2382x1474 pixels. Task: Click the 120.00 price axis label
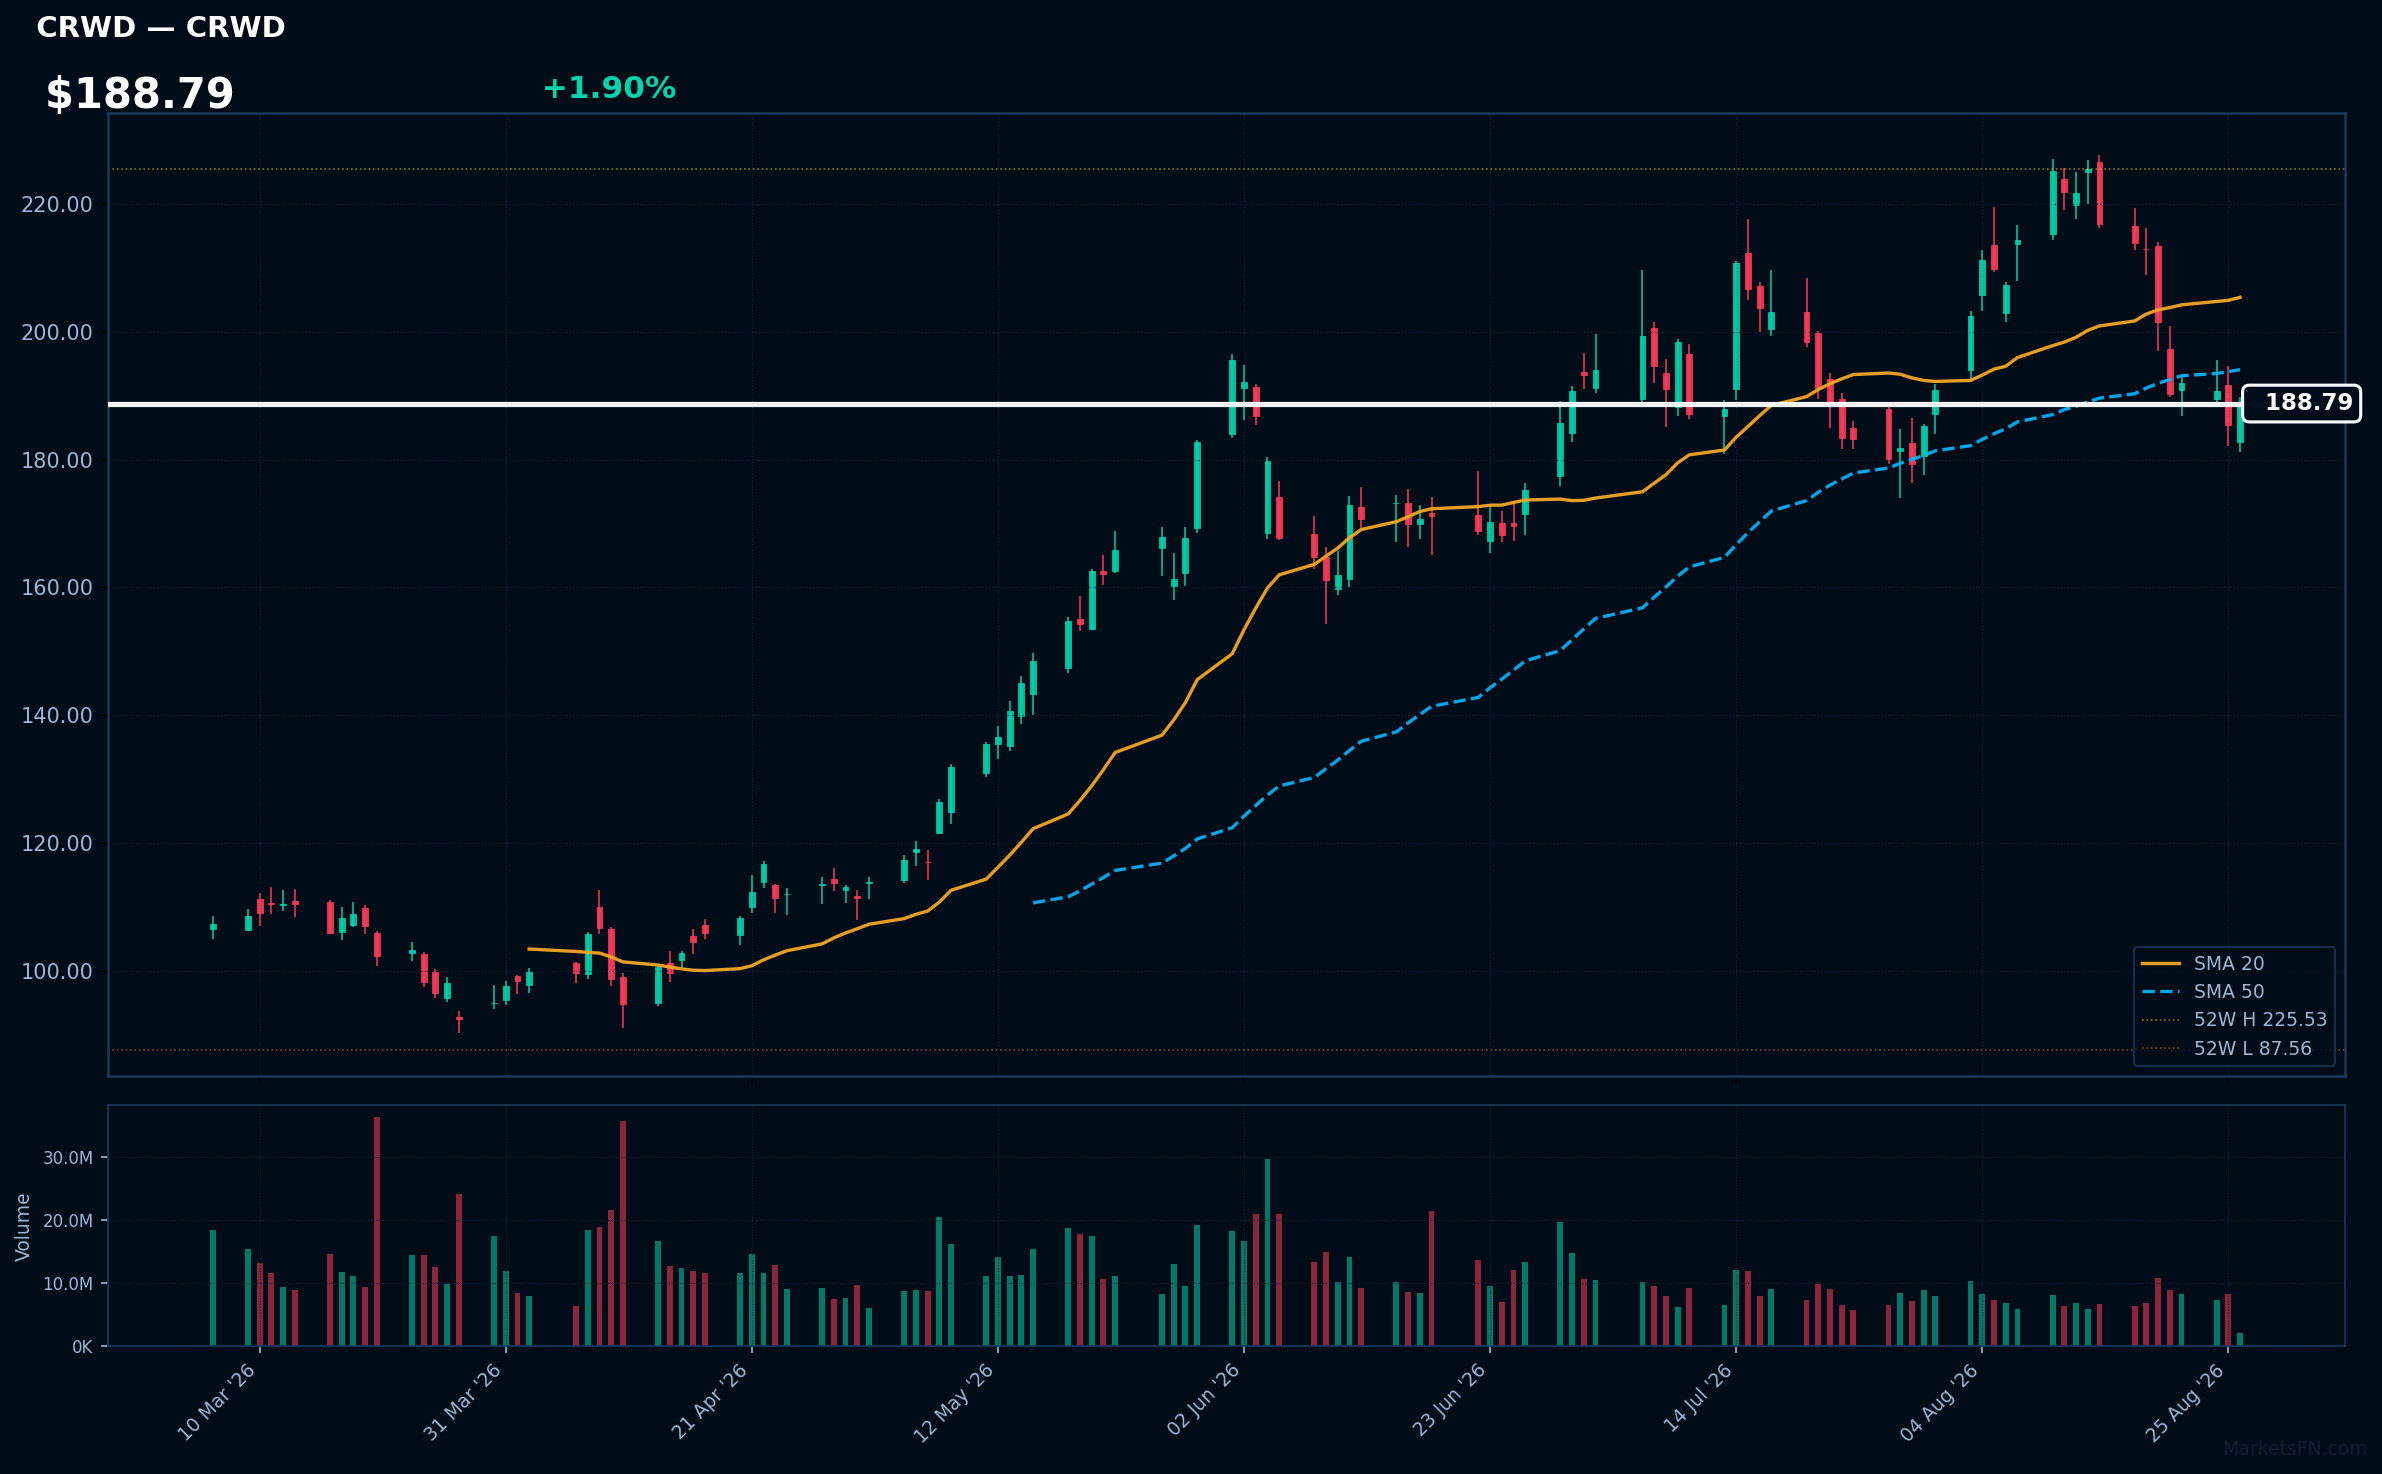pos(57,843)
